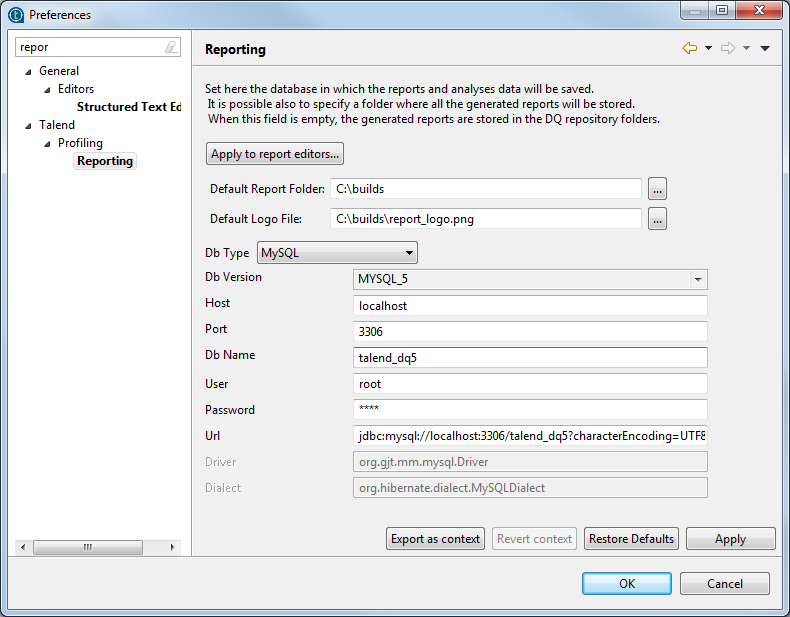The width and height of the screenshot is (790, 617).
Task: Select Structured Text Editors tree item
Action: pos(129,107)
